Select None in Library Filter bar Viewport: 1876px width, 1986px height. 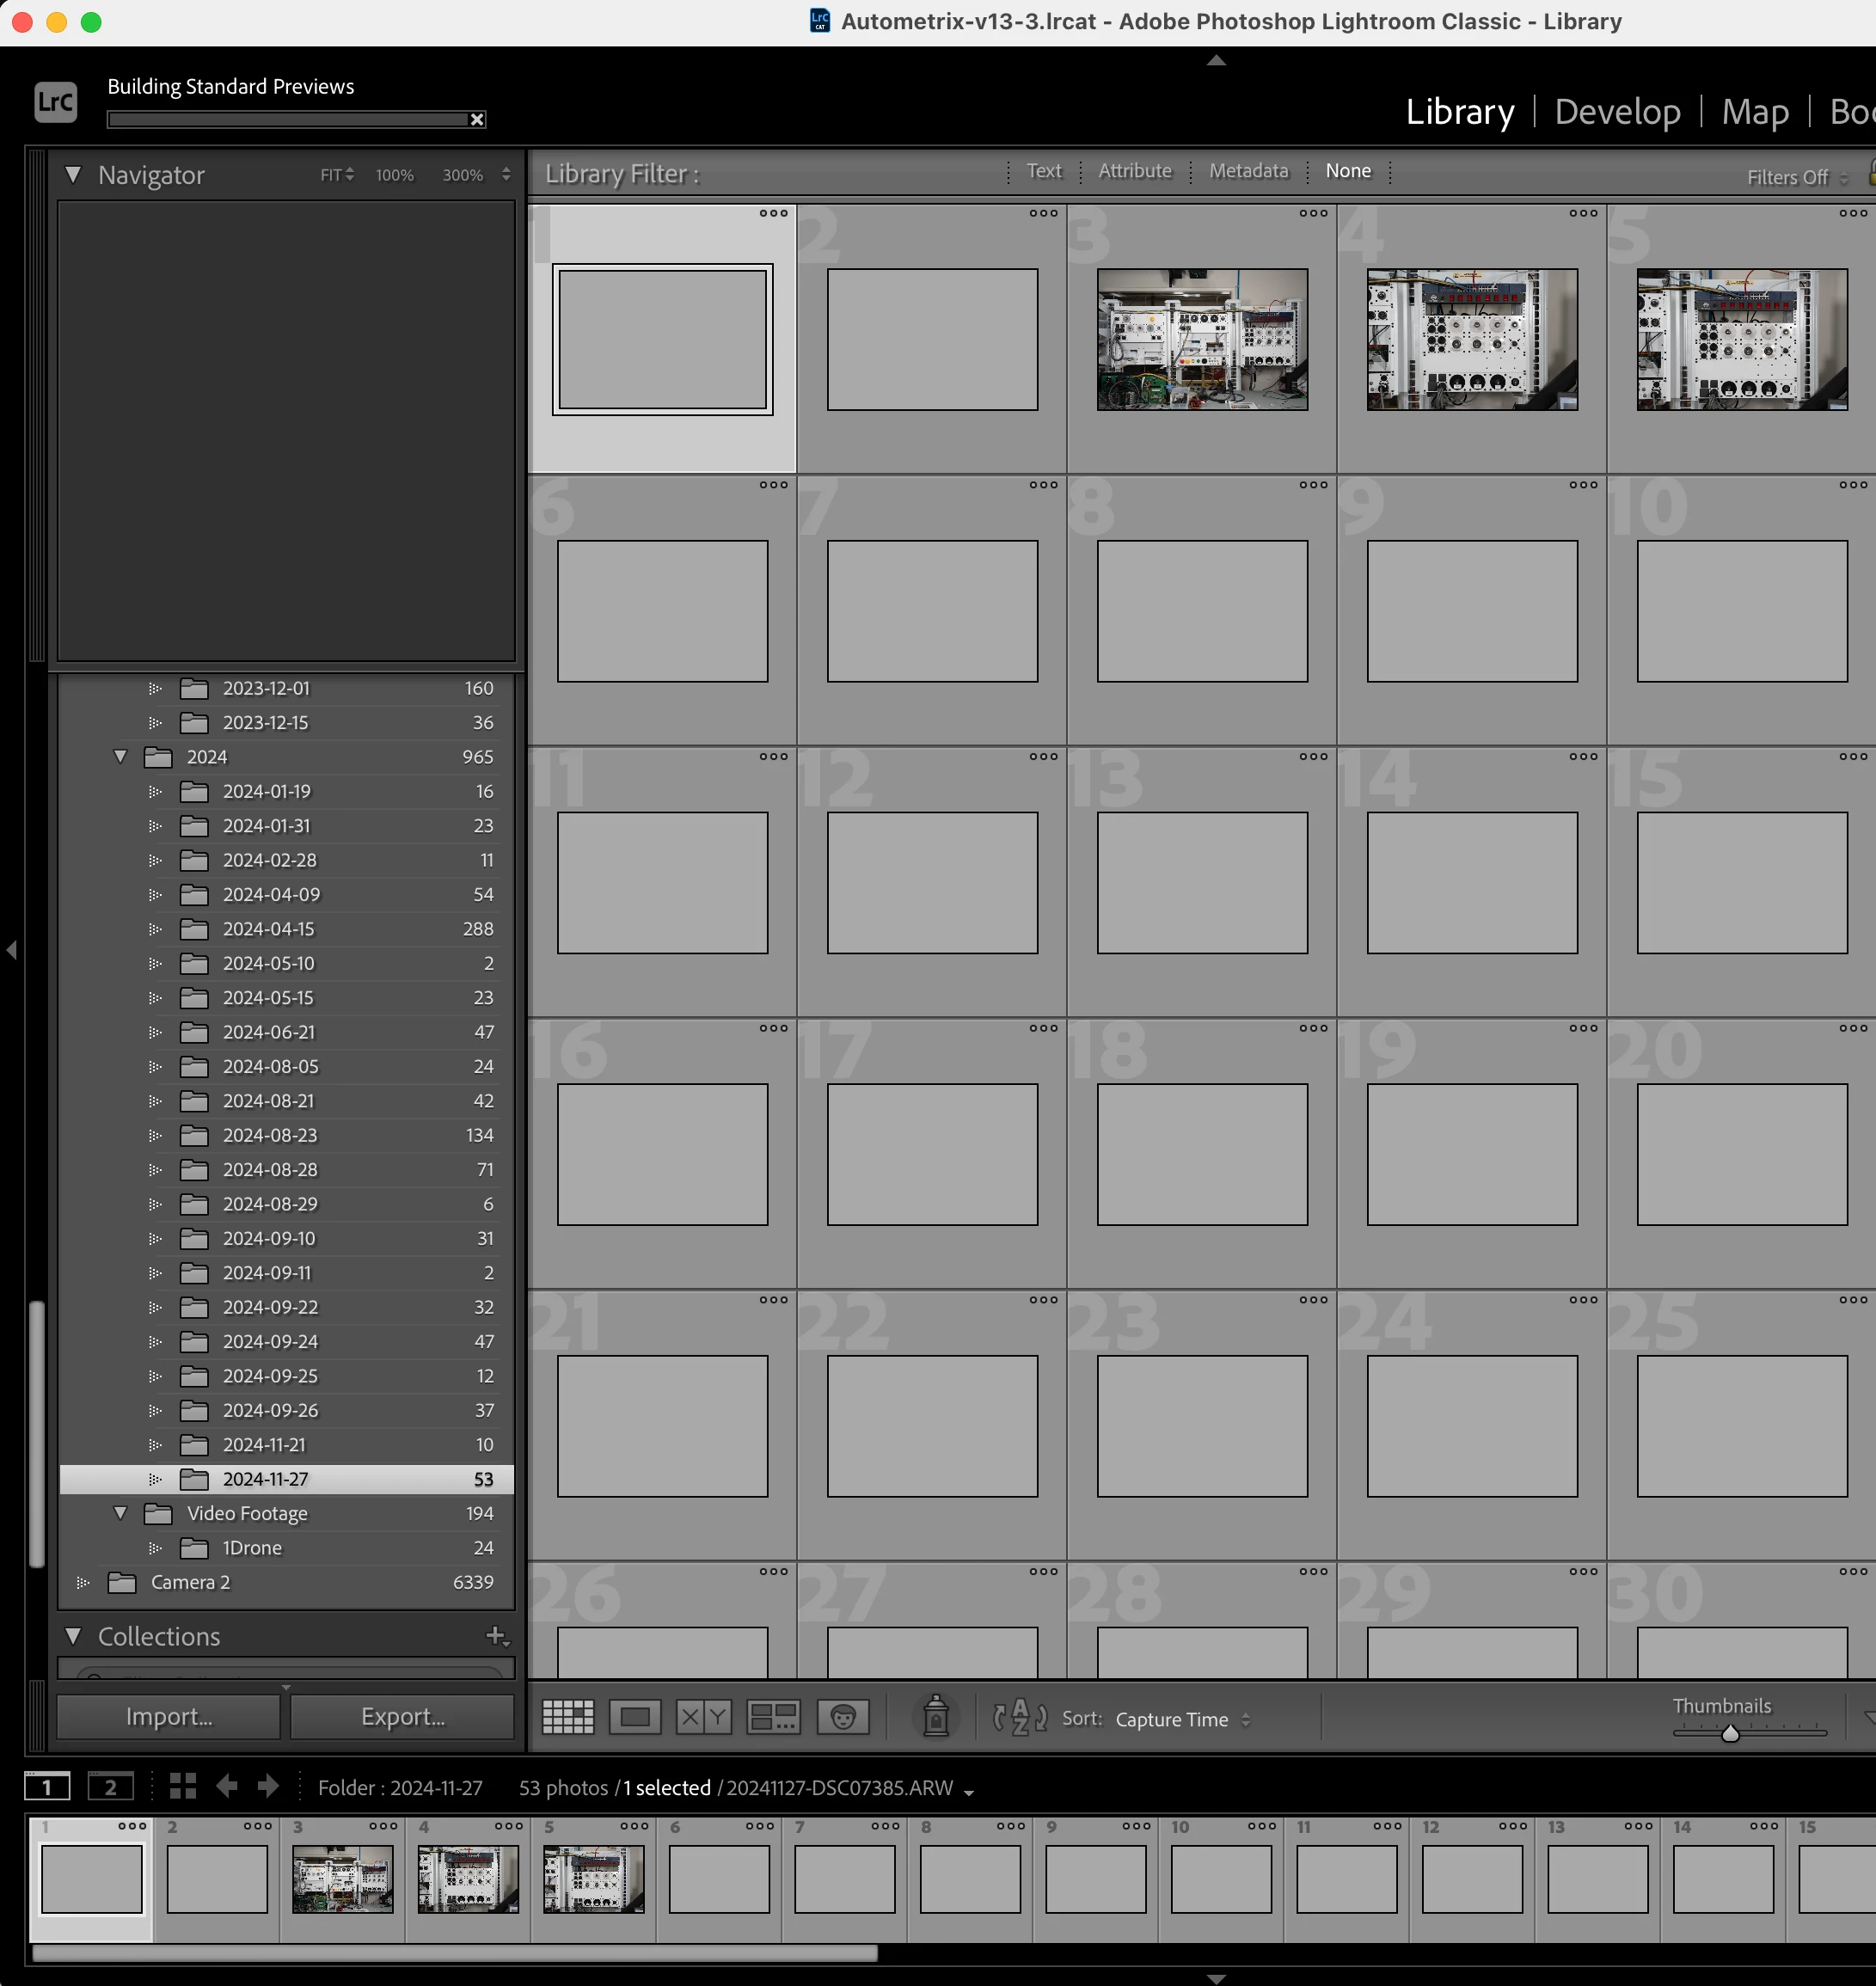point(1347,171)
